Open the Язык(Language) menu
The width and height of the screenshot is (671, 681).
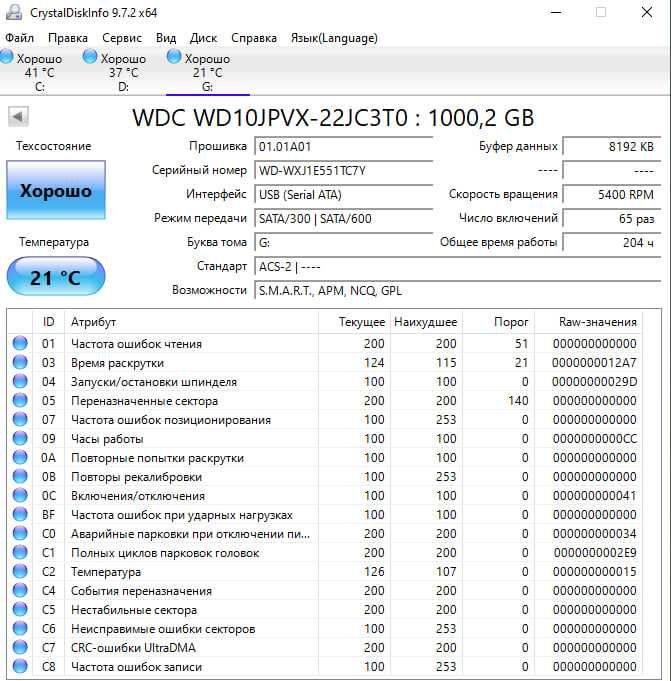click(334, 38)
